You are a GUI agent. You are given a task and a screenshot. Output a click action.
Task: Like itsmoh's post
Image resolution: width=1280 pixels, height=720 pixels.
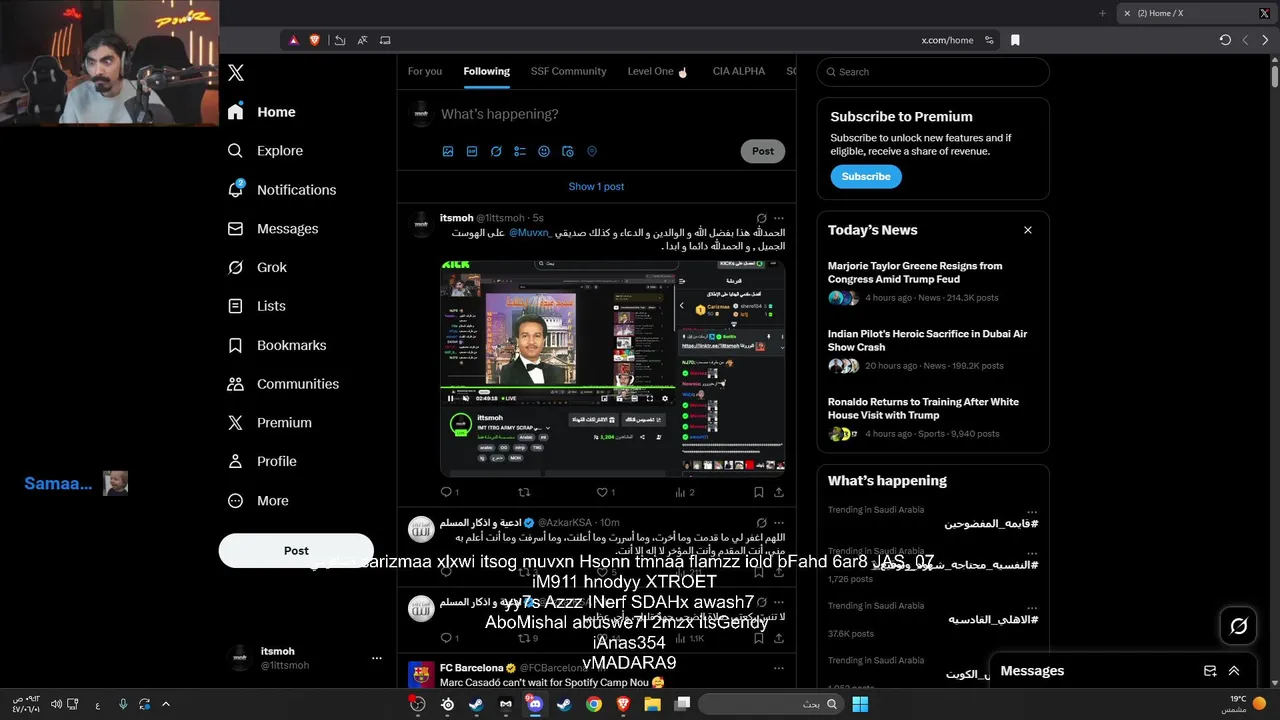point(602,492)
